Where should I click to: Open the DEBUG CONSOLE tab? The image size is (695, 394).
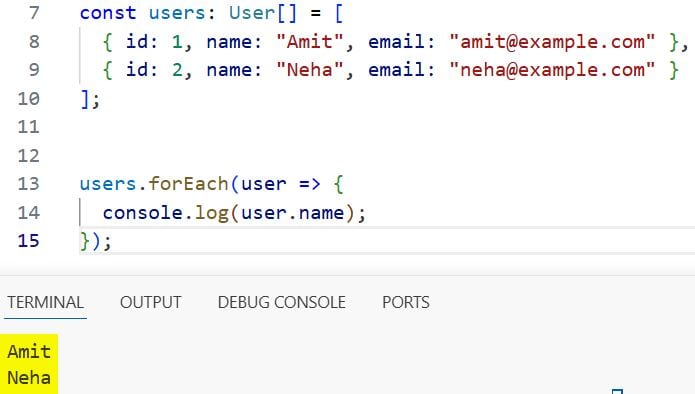[281, 302]
